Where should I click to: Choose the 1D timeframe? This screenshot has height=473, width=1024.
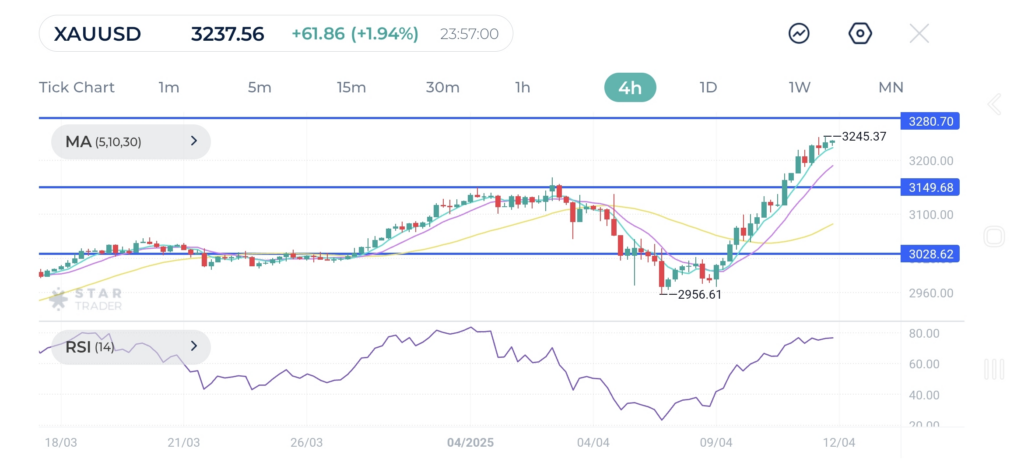click(x=708, y=87)
